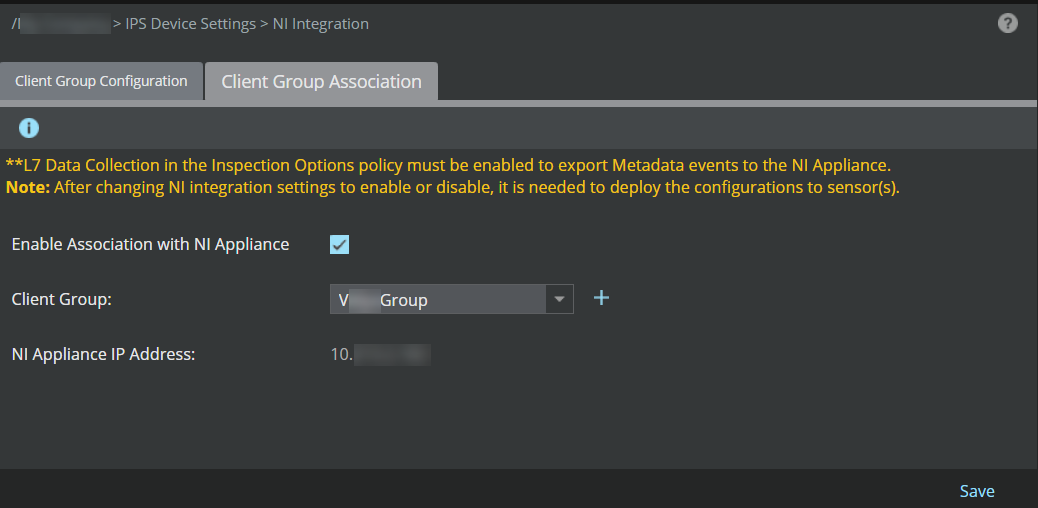Open the help question mark icon

point(1007,24)
